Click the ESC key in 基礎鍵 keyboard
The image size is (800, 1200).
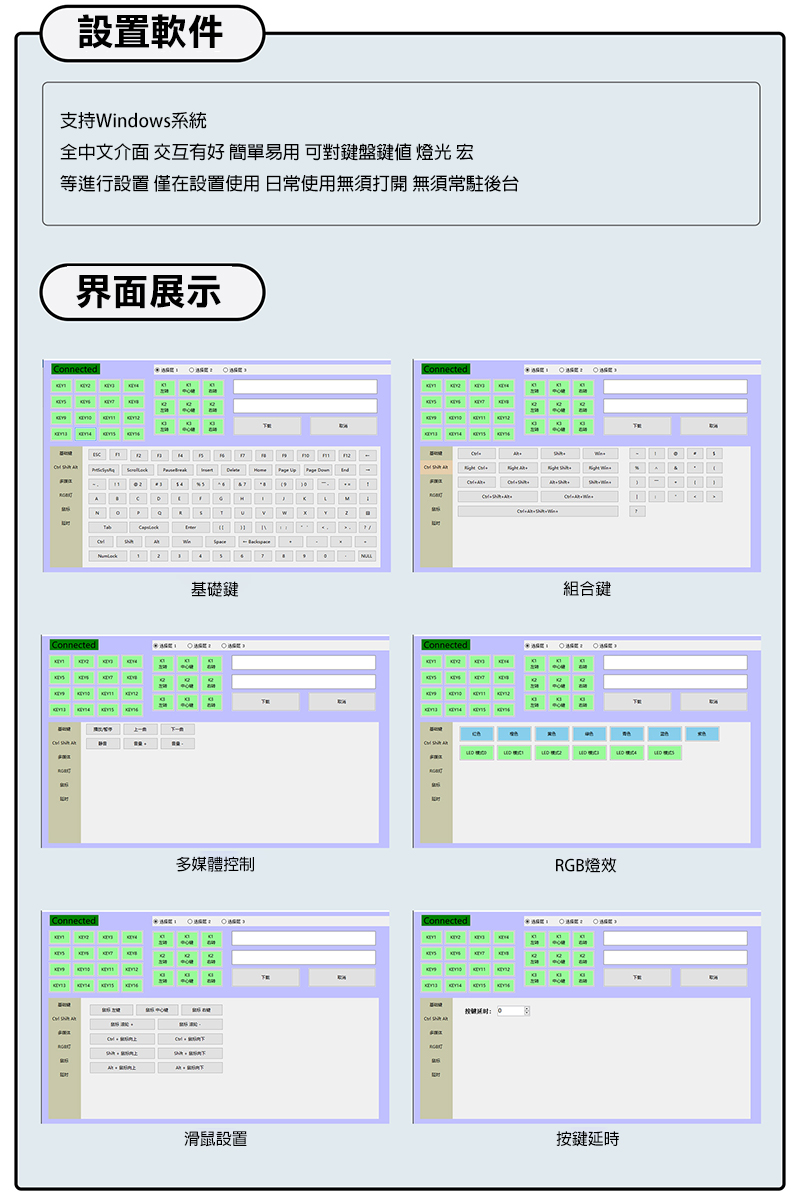point(97,455)
